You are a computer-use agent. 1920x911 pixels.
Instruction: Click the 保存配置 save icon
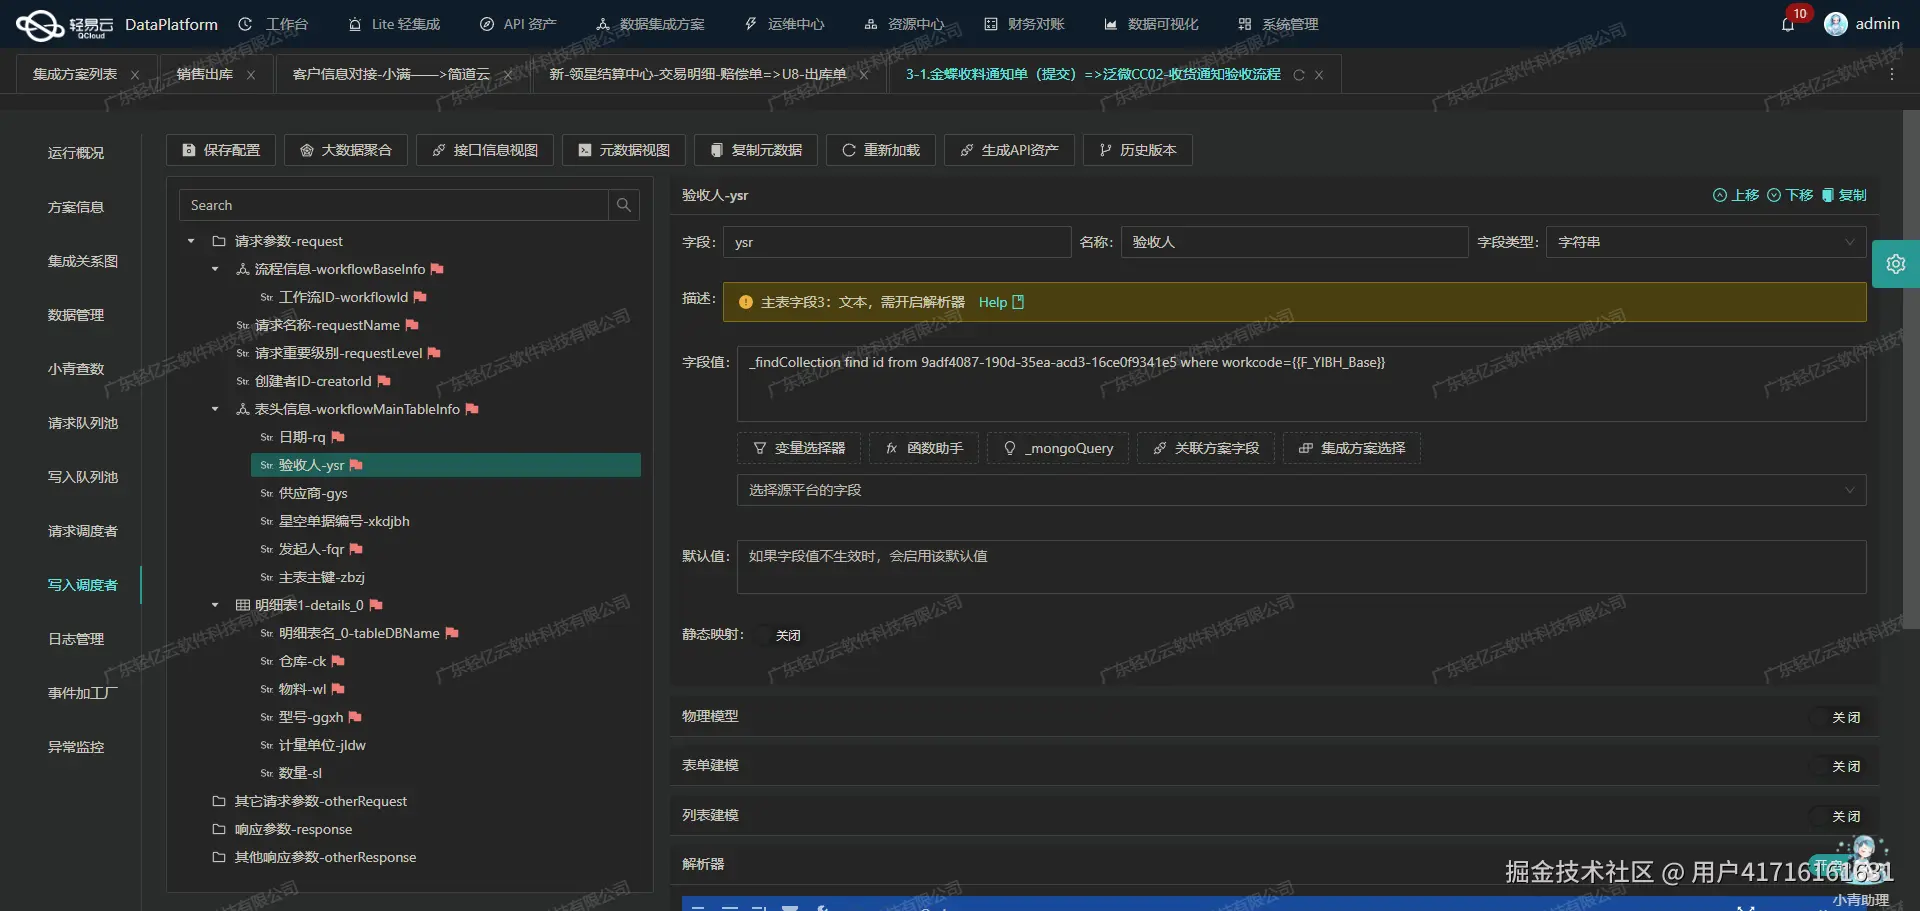189,150
